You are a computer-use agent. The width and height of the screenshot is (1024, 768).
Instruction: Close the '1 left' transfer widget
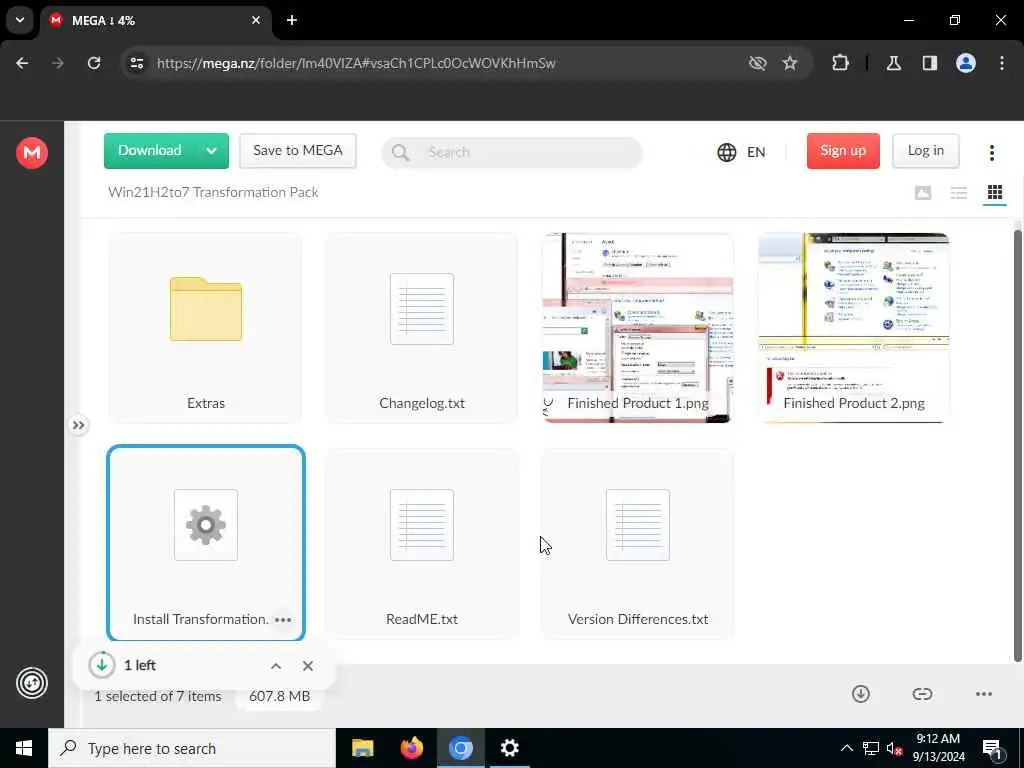[x=308, y=665]
